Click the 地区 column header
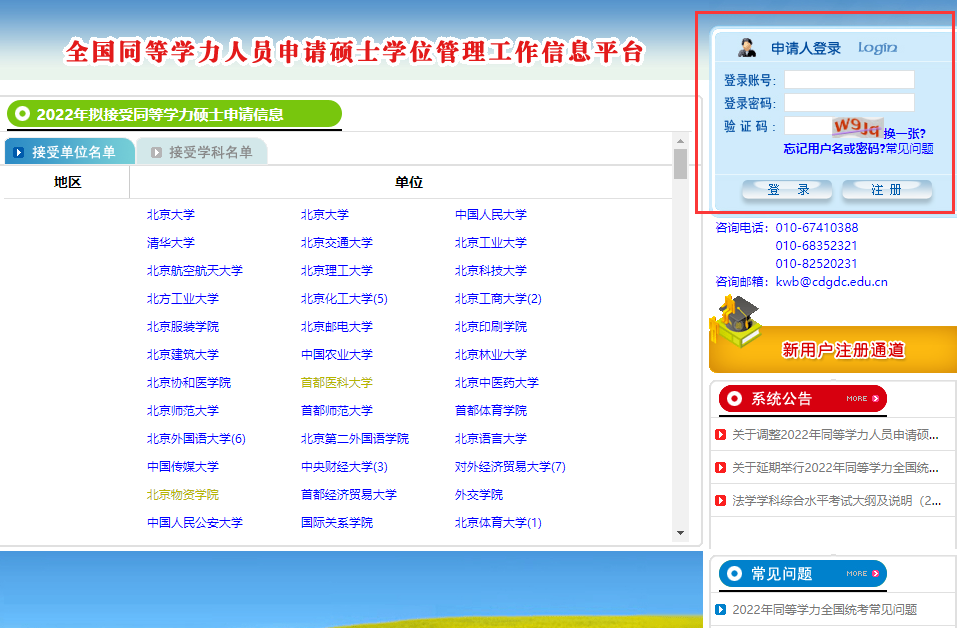 67,182
